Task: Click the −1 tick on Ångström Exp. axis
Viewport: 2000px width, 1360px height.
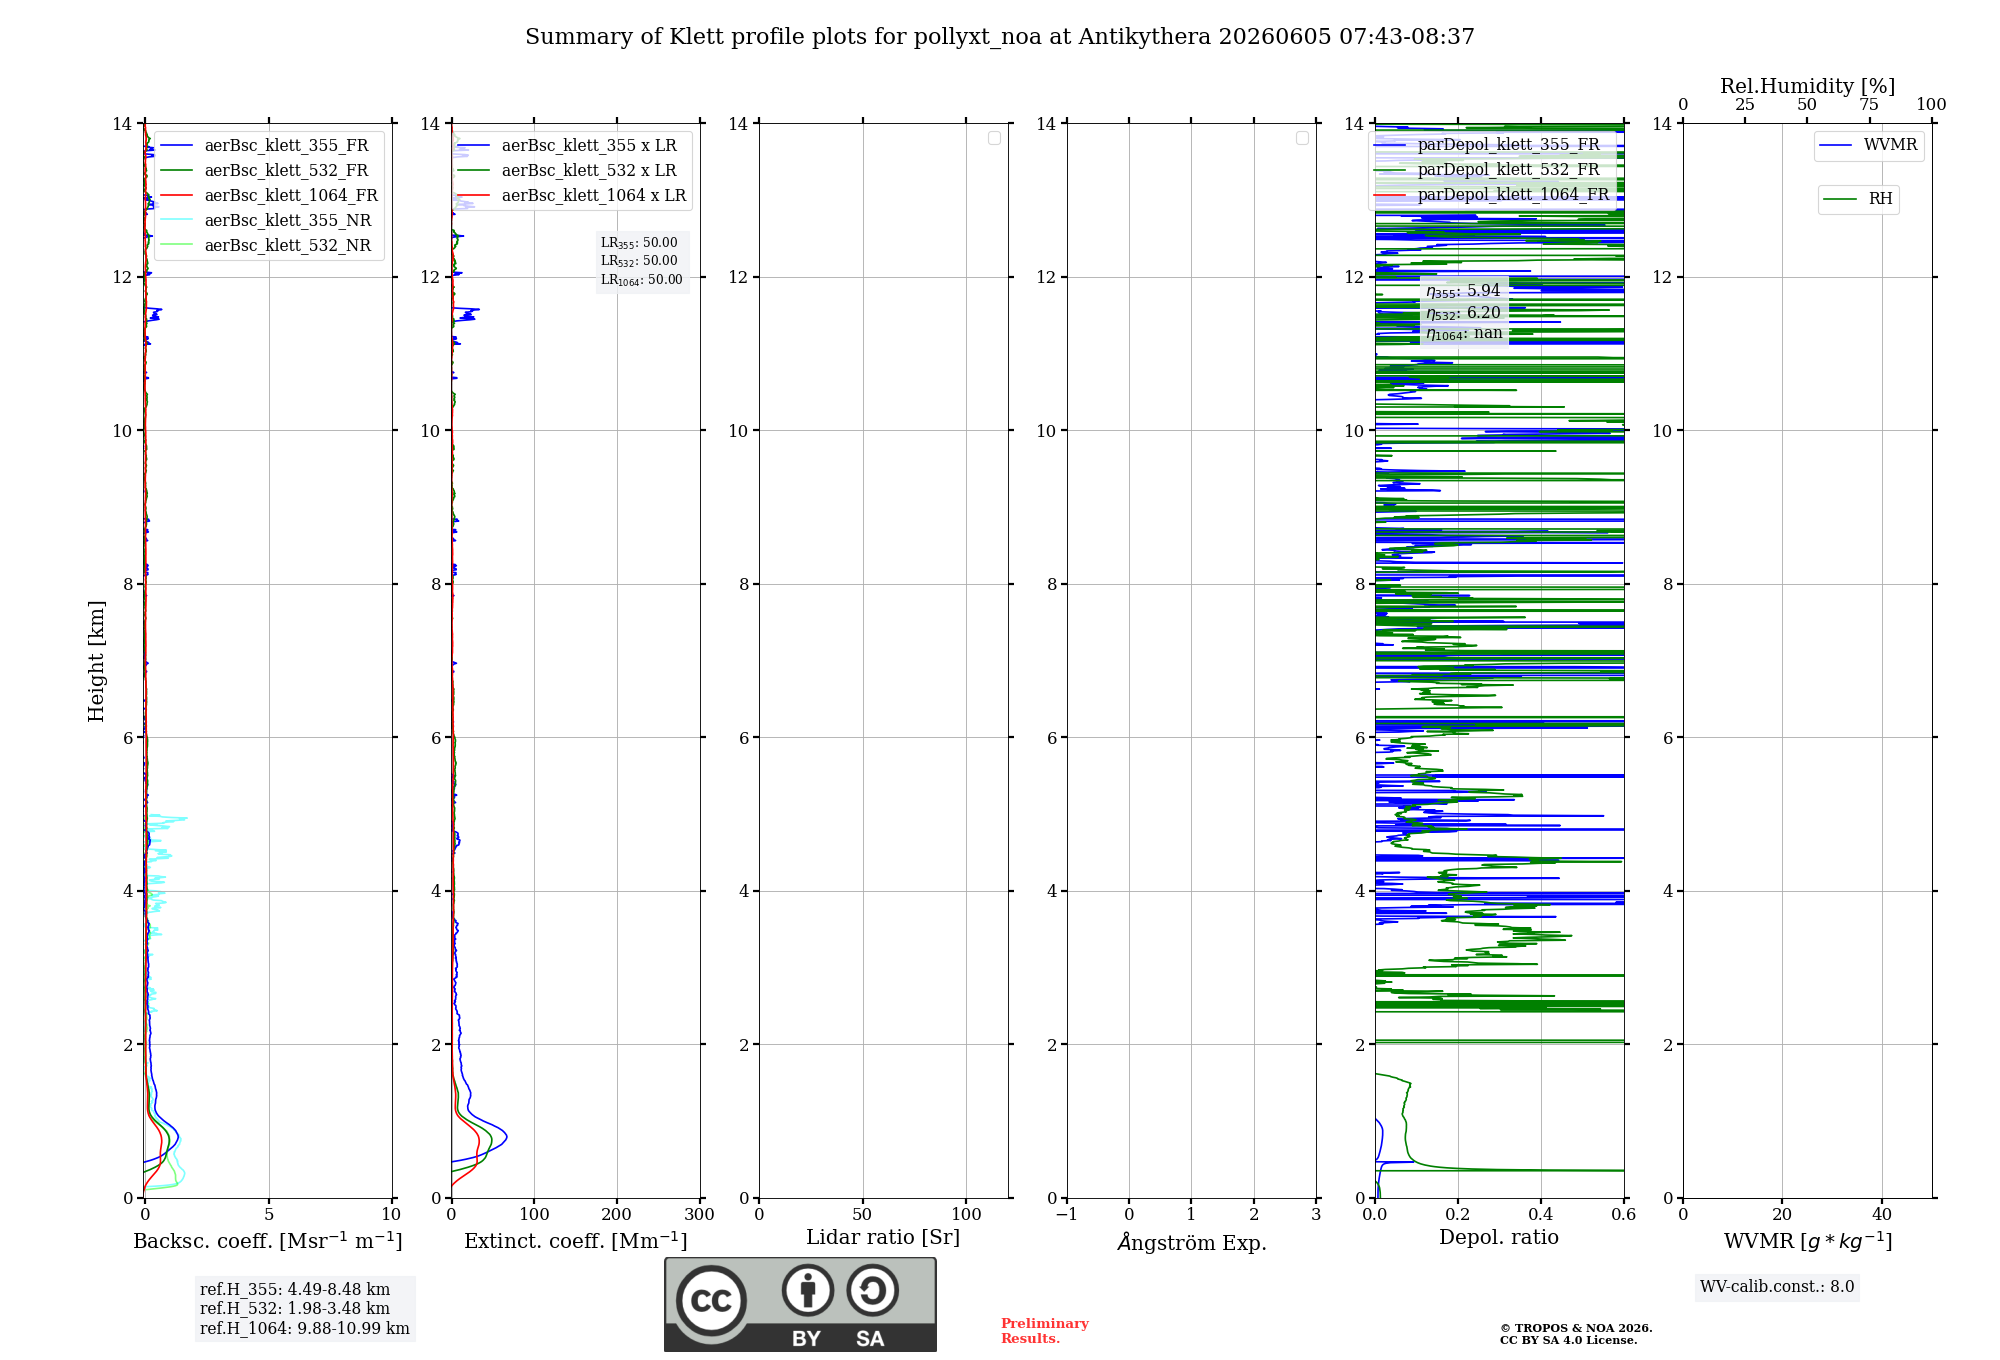Action: [1067, 1214]
